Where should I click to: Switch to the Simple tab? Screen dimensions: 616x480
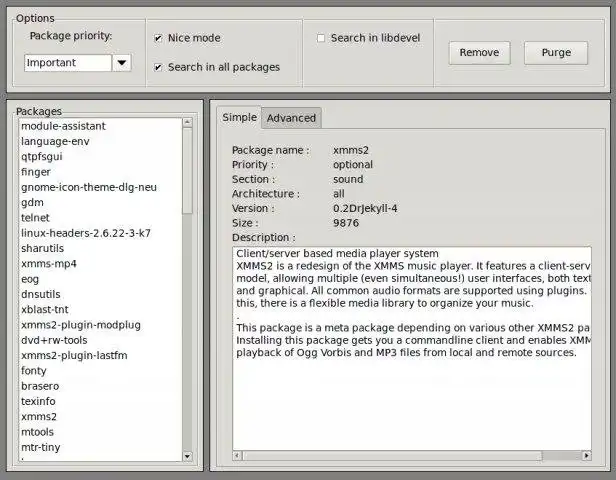tap(239, 117)
